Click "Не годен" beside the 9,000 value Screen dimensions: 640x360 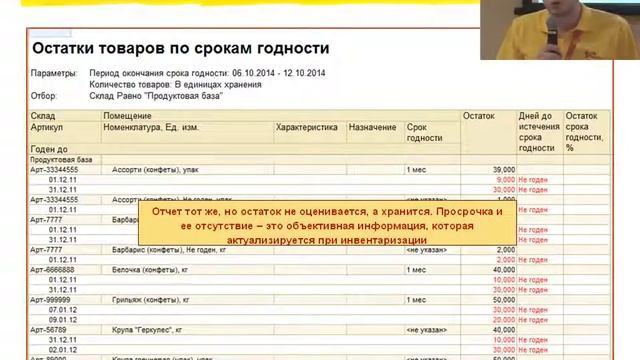click(533, 180)
